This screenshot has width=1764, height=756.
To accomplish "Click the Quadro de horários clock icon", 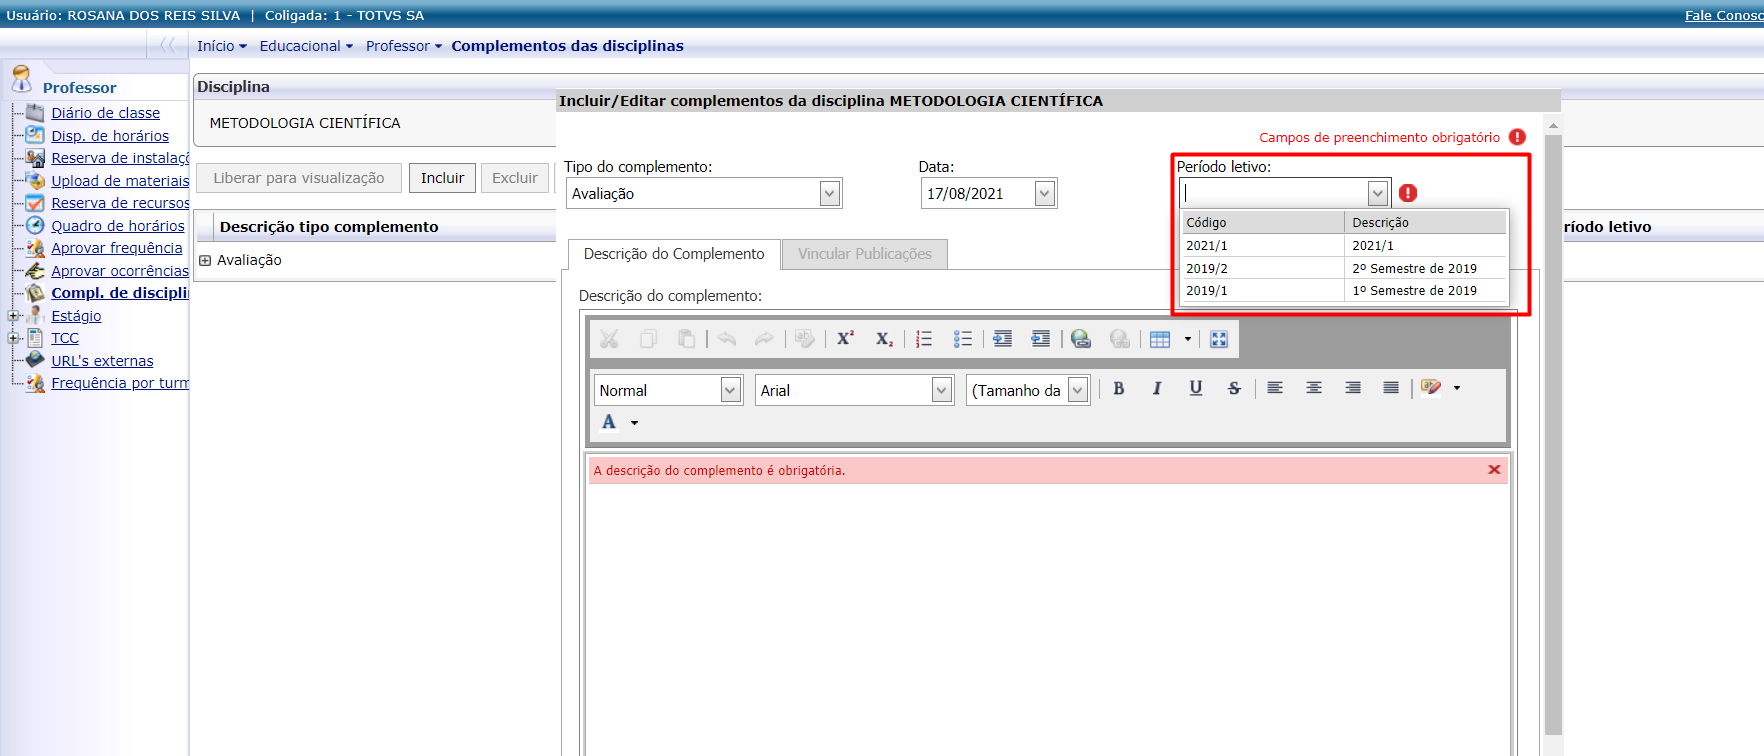I will tap(35, 225).
